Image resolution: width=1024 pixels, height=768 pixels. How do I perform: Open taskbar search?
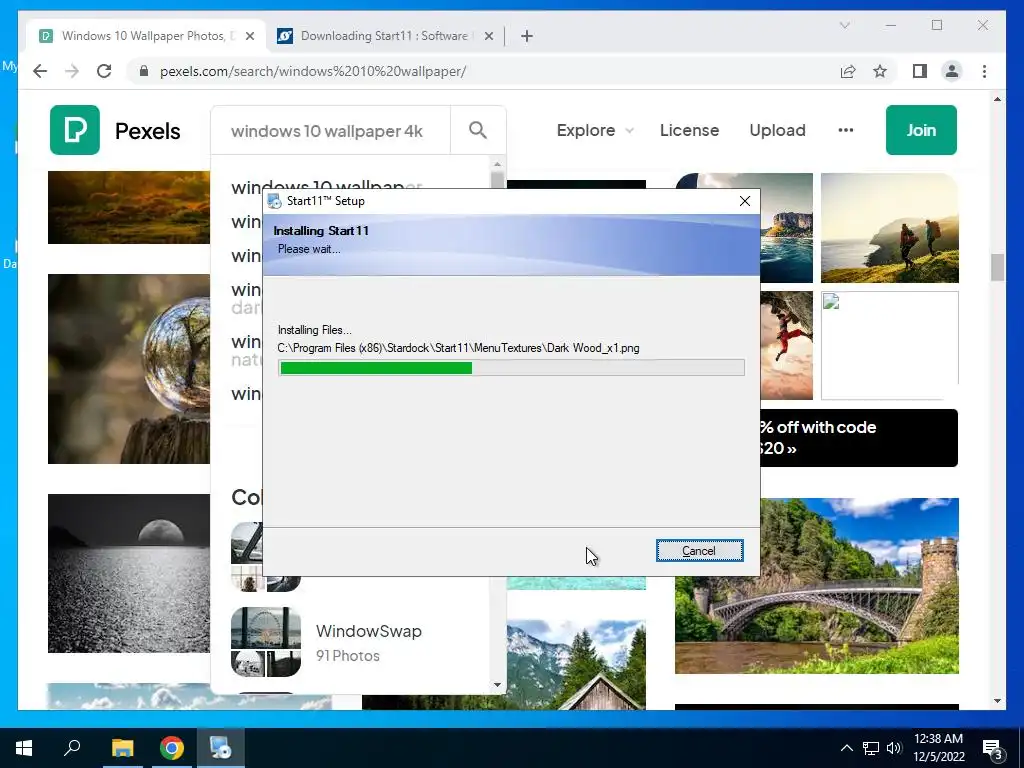72,748
